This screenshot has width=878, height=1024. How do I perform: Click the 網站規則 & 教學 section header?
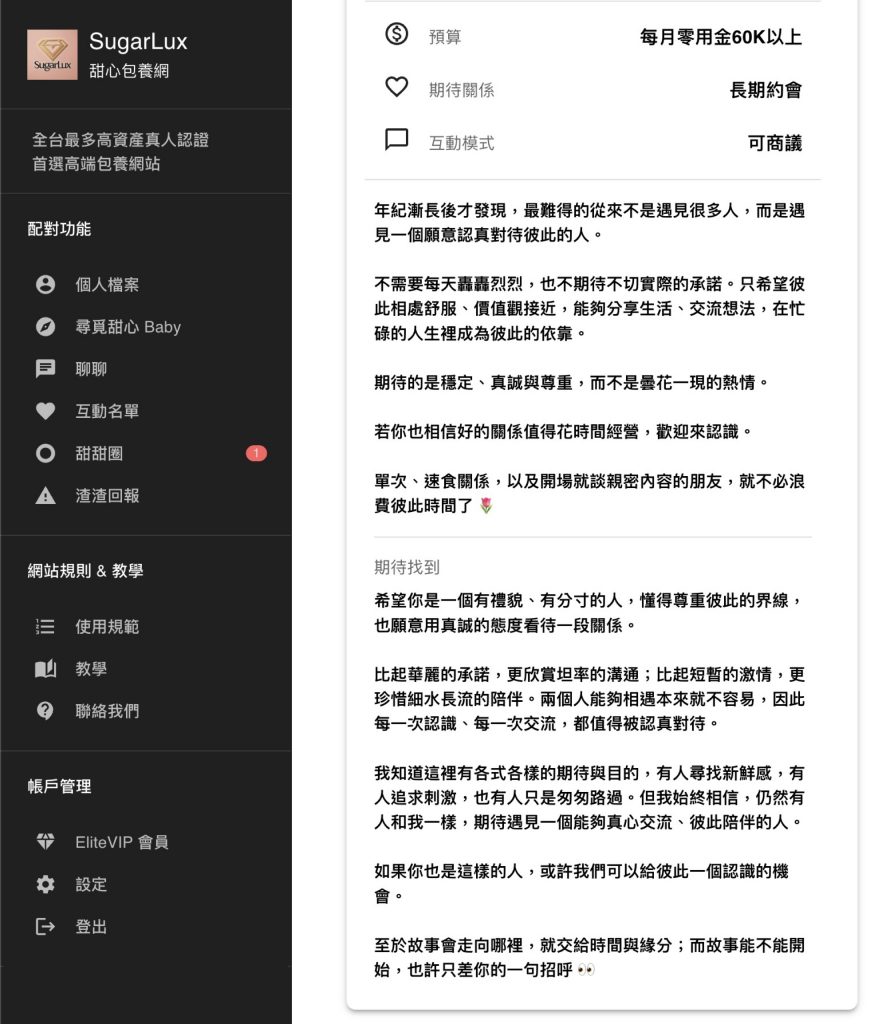pyautogui.click(x=85, y=571)
